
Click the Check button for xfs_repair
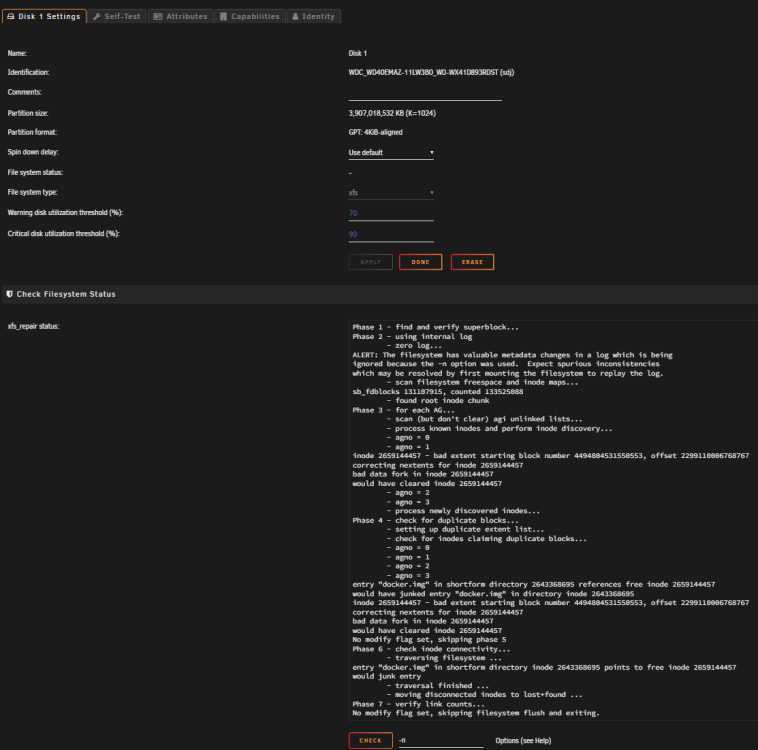[x=371, y=740]
